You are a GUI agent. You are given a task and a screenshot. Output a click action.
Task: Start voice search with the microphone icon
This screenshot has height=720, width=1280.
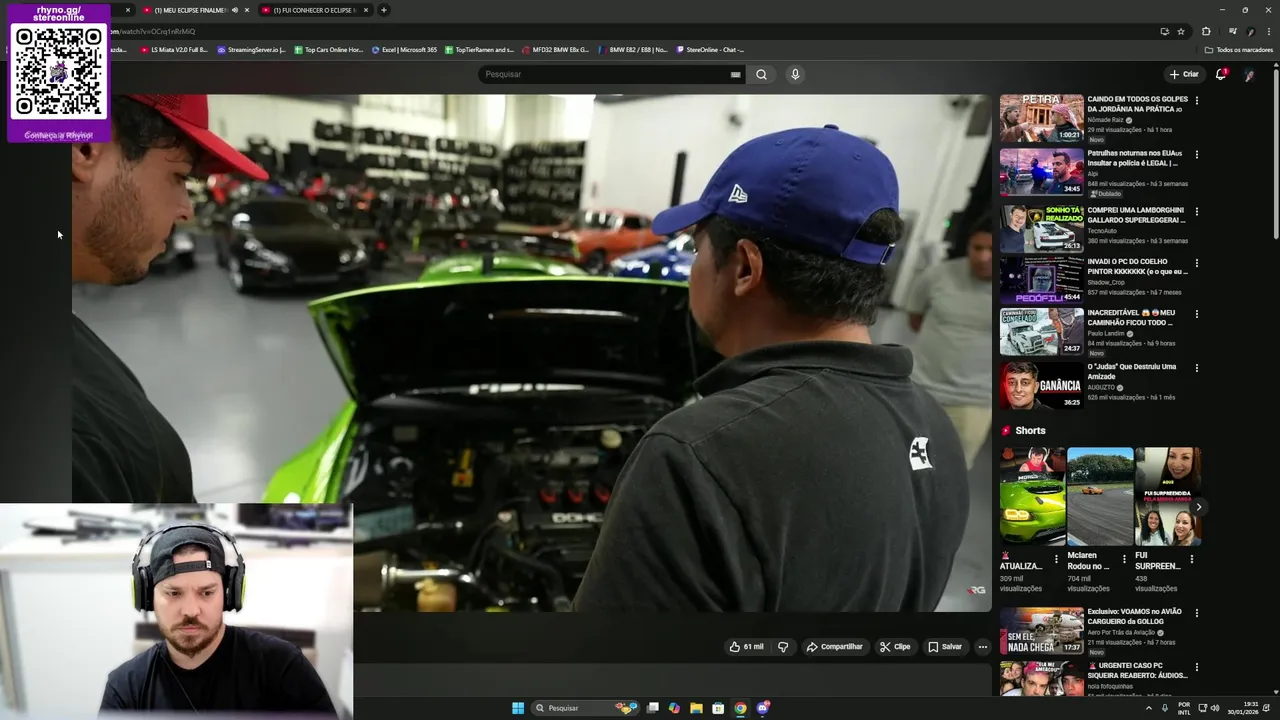795,74
